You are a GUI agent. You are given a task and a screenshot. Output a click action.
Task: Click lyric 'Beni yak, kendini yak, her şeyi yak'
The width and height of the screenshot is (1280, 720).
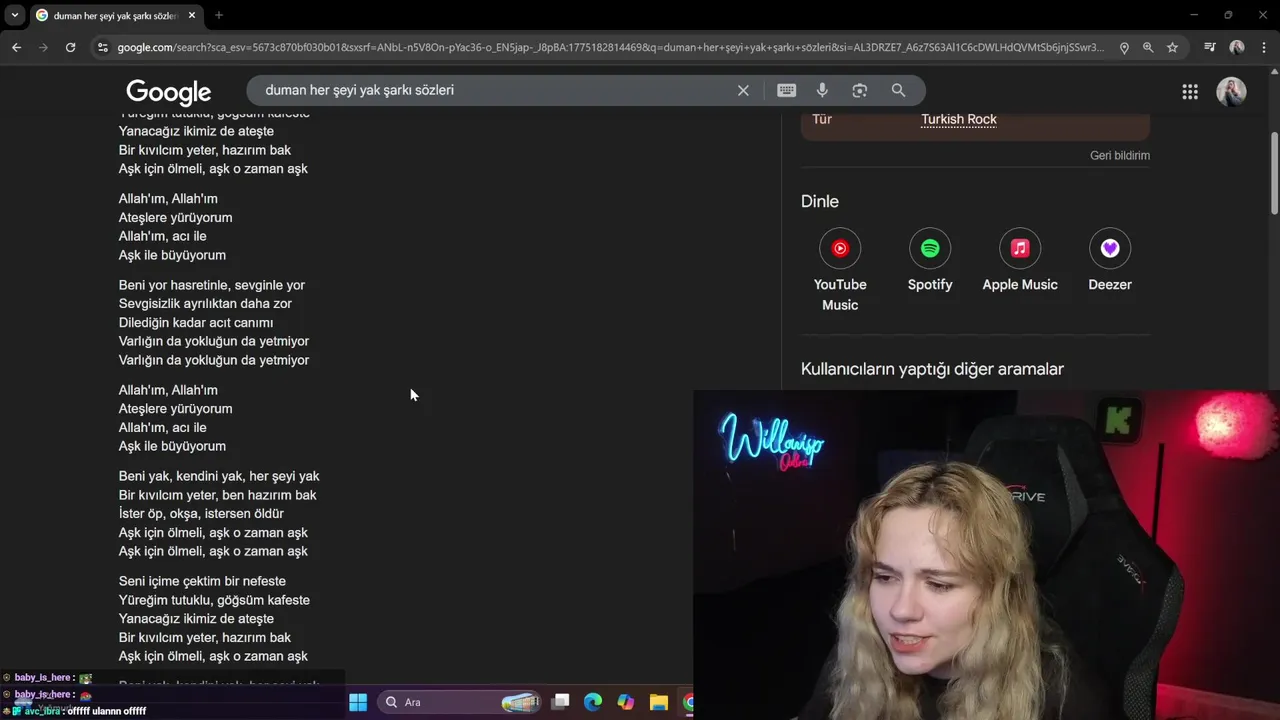(219, 476)
